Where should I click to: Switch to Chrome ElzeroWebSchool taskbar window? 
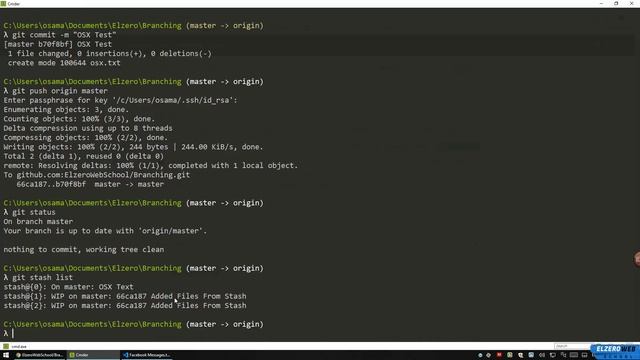click(x=39, y=355)
